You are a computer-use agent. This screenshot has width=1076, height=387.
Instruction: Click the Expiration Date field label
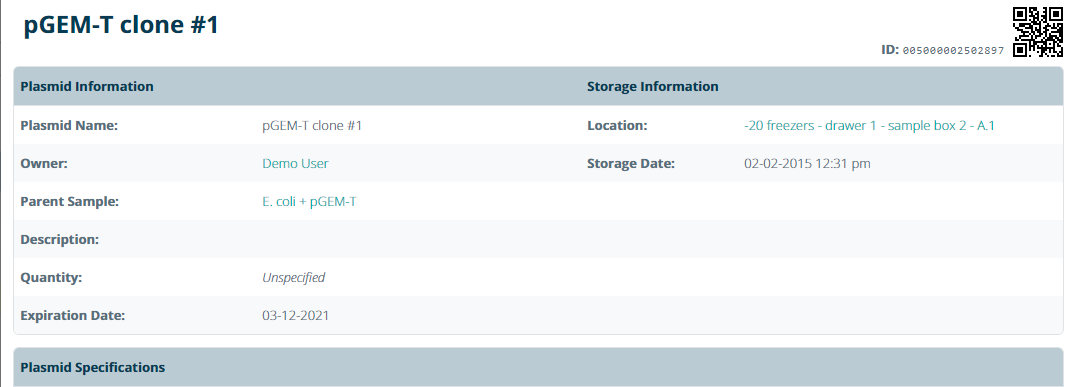pyautogui.click(x=73, y=316)
